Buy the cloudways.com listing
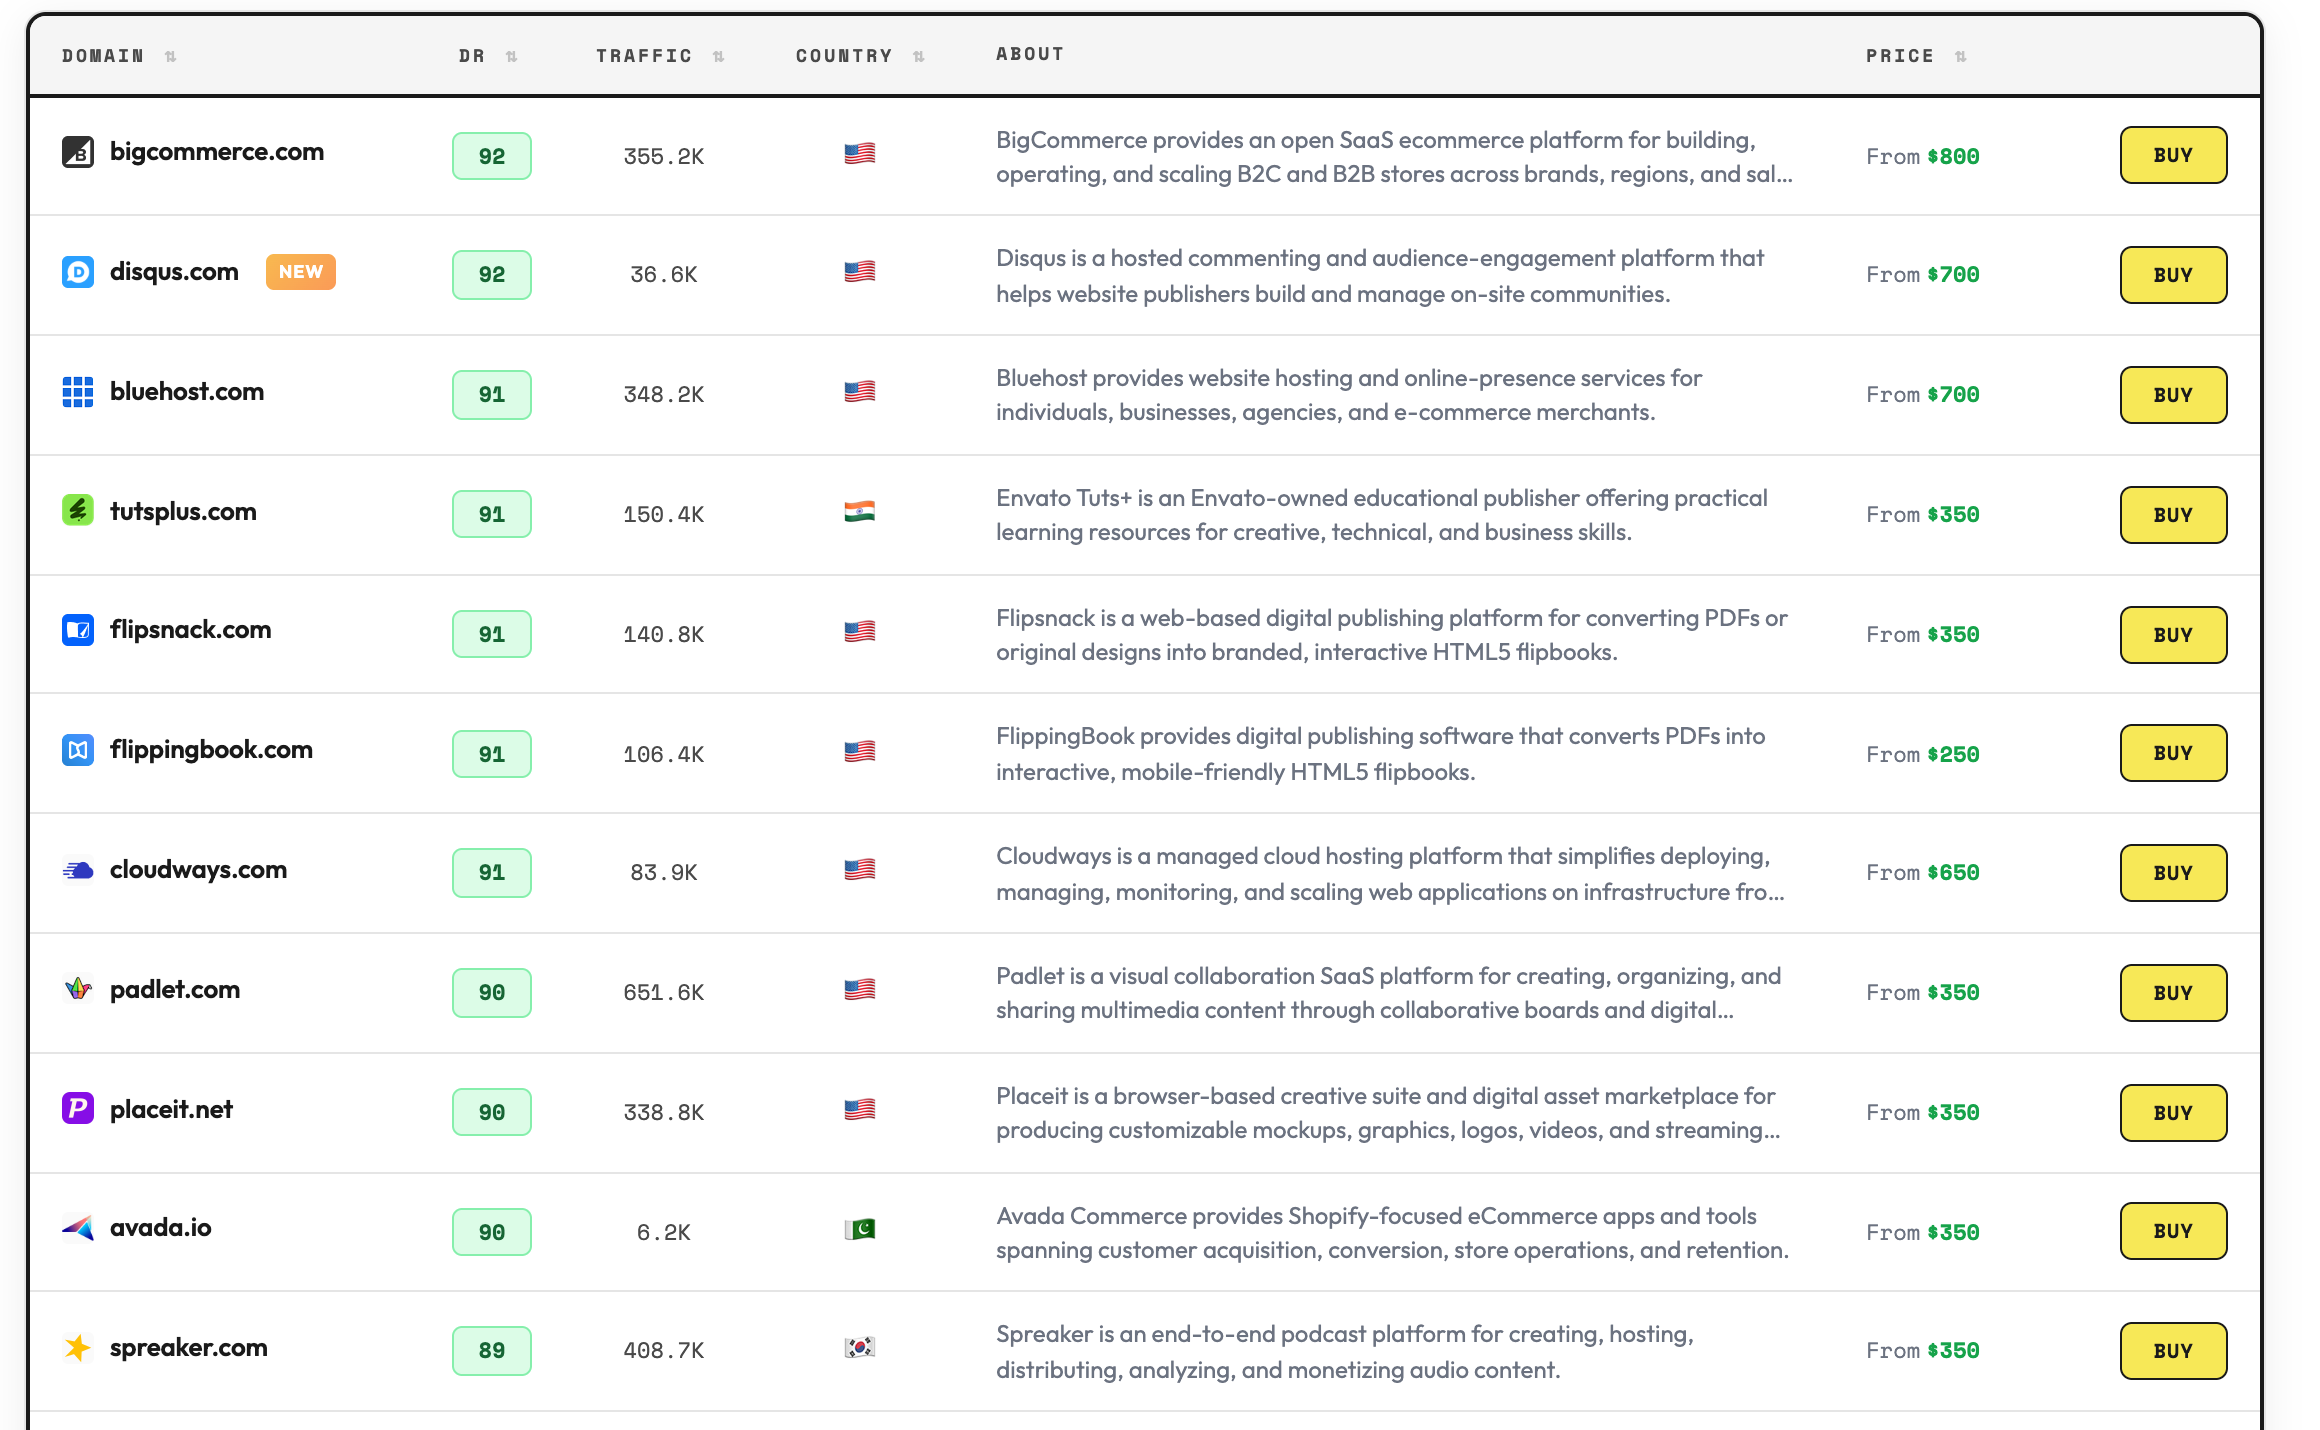 pyautogui.click(x=2173, y=873)
